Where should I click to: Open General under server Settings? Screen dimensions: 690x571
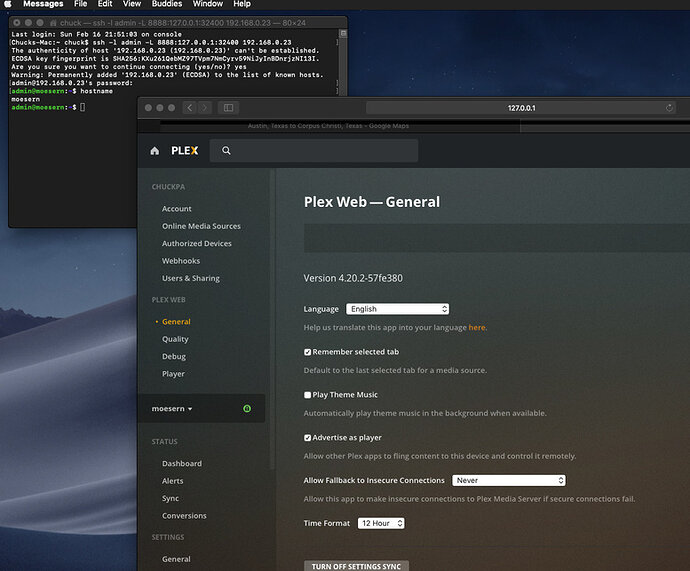176,559
